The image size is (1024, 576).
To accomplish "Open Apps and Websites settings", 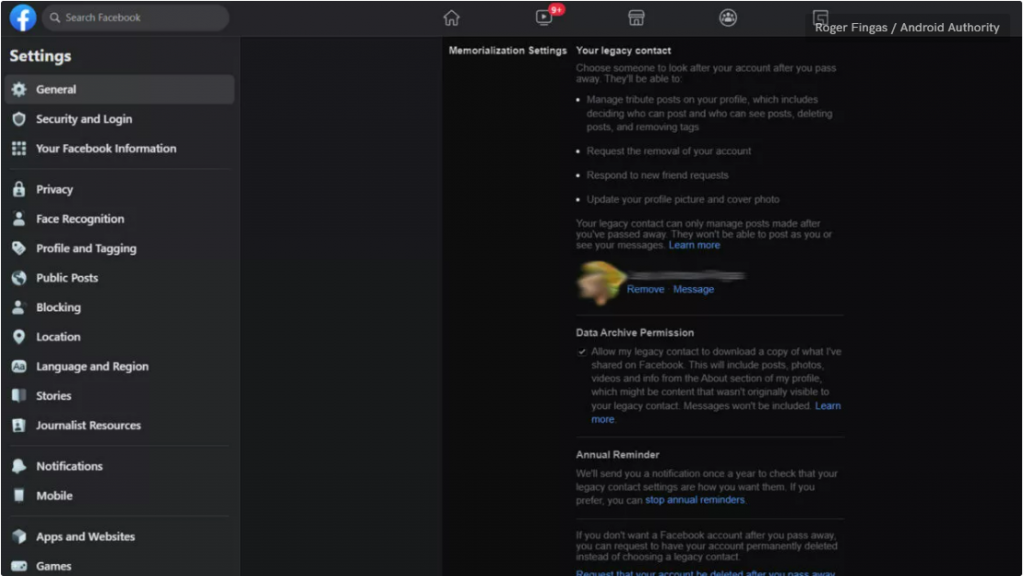I will click(x=120, y=537).
